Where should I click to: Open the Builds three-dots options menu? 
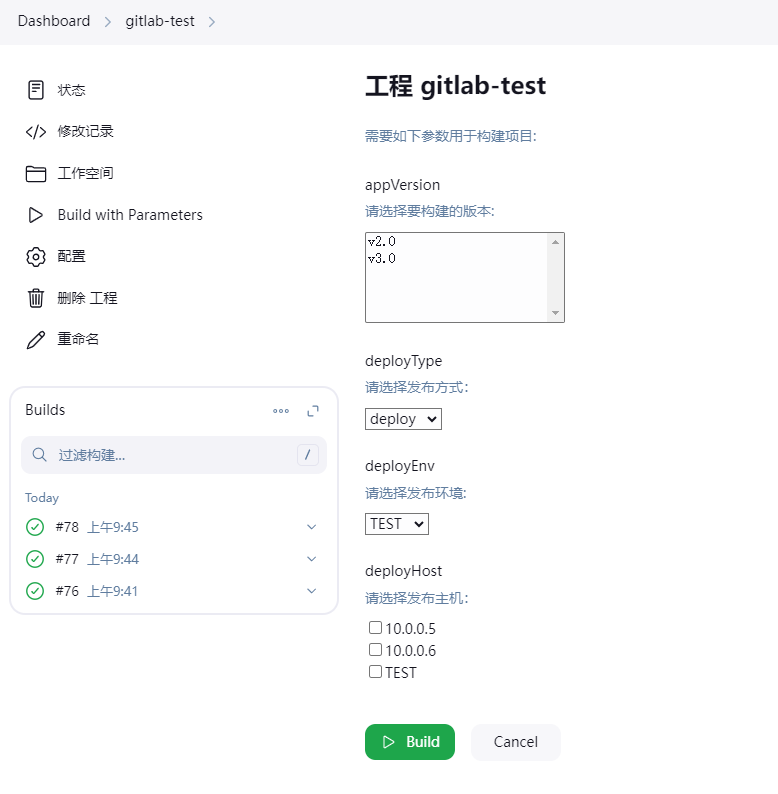pos(281,411)
